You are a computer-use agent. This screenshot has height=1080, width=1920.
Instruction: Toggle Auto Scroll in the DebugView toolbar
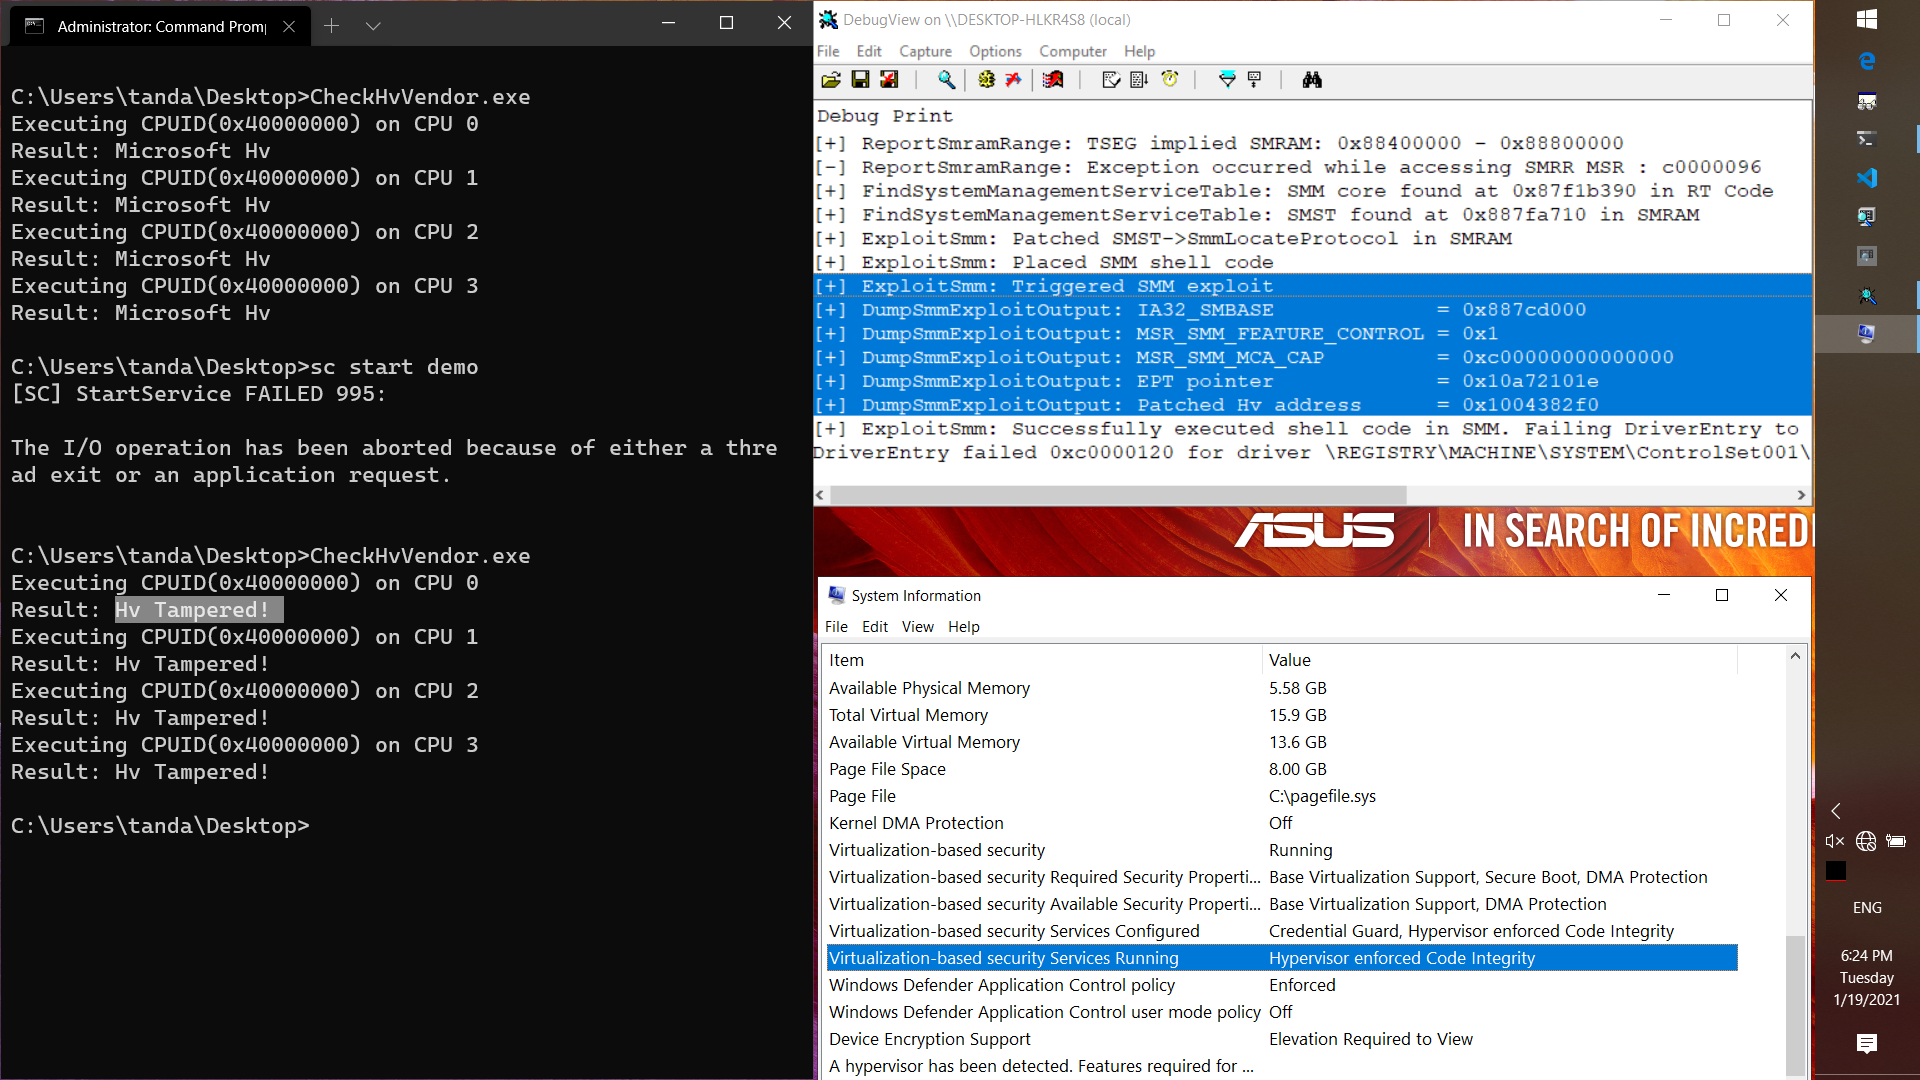coord(1139,80)
